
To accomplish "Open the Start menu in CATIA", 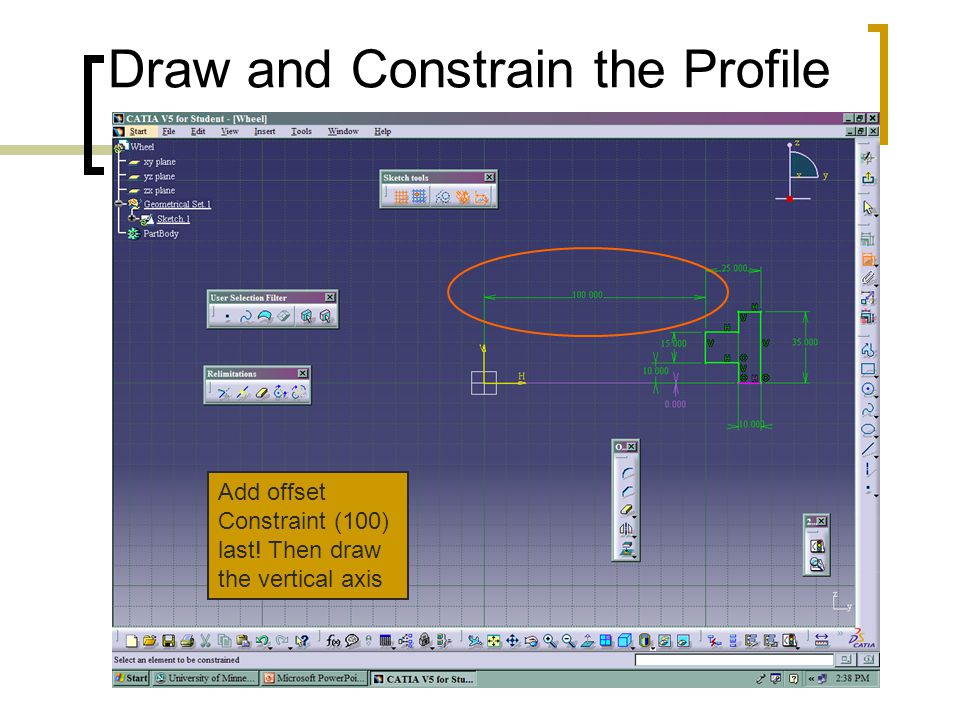I will [x=138, y=131].
